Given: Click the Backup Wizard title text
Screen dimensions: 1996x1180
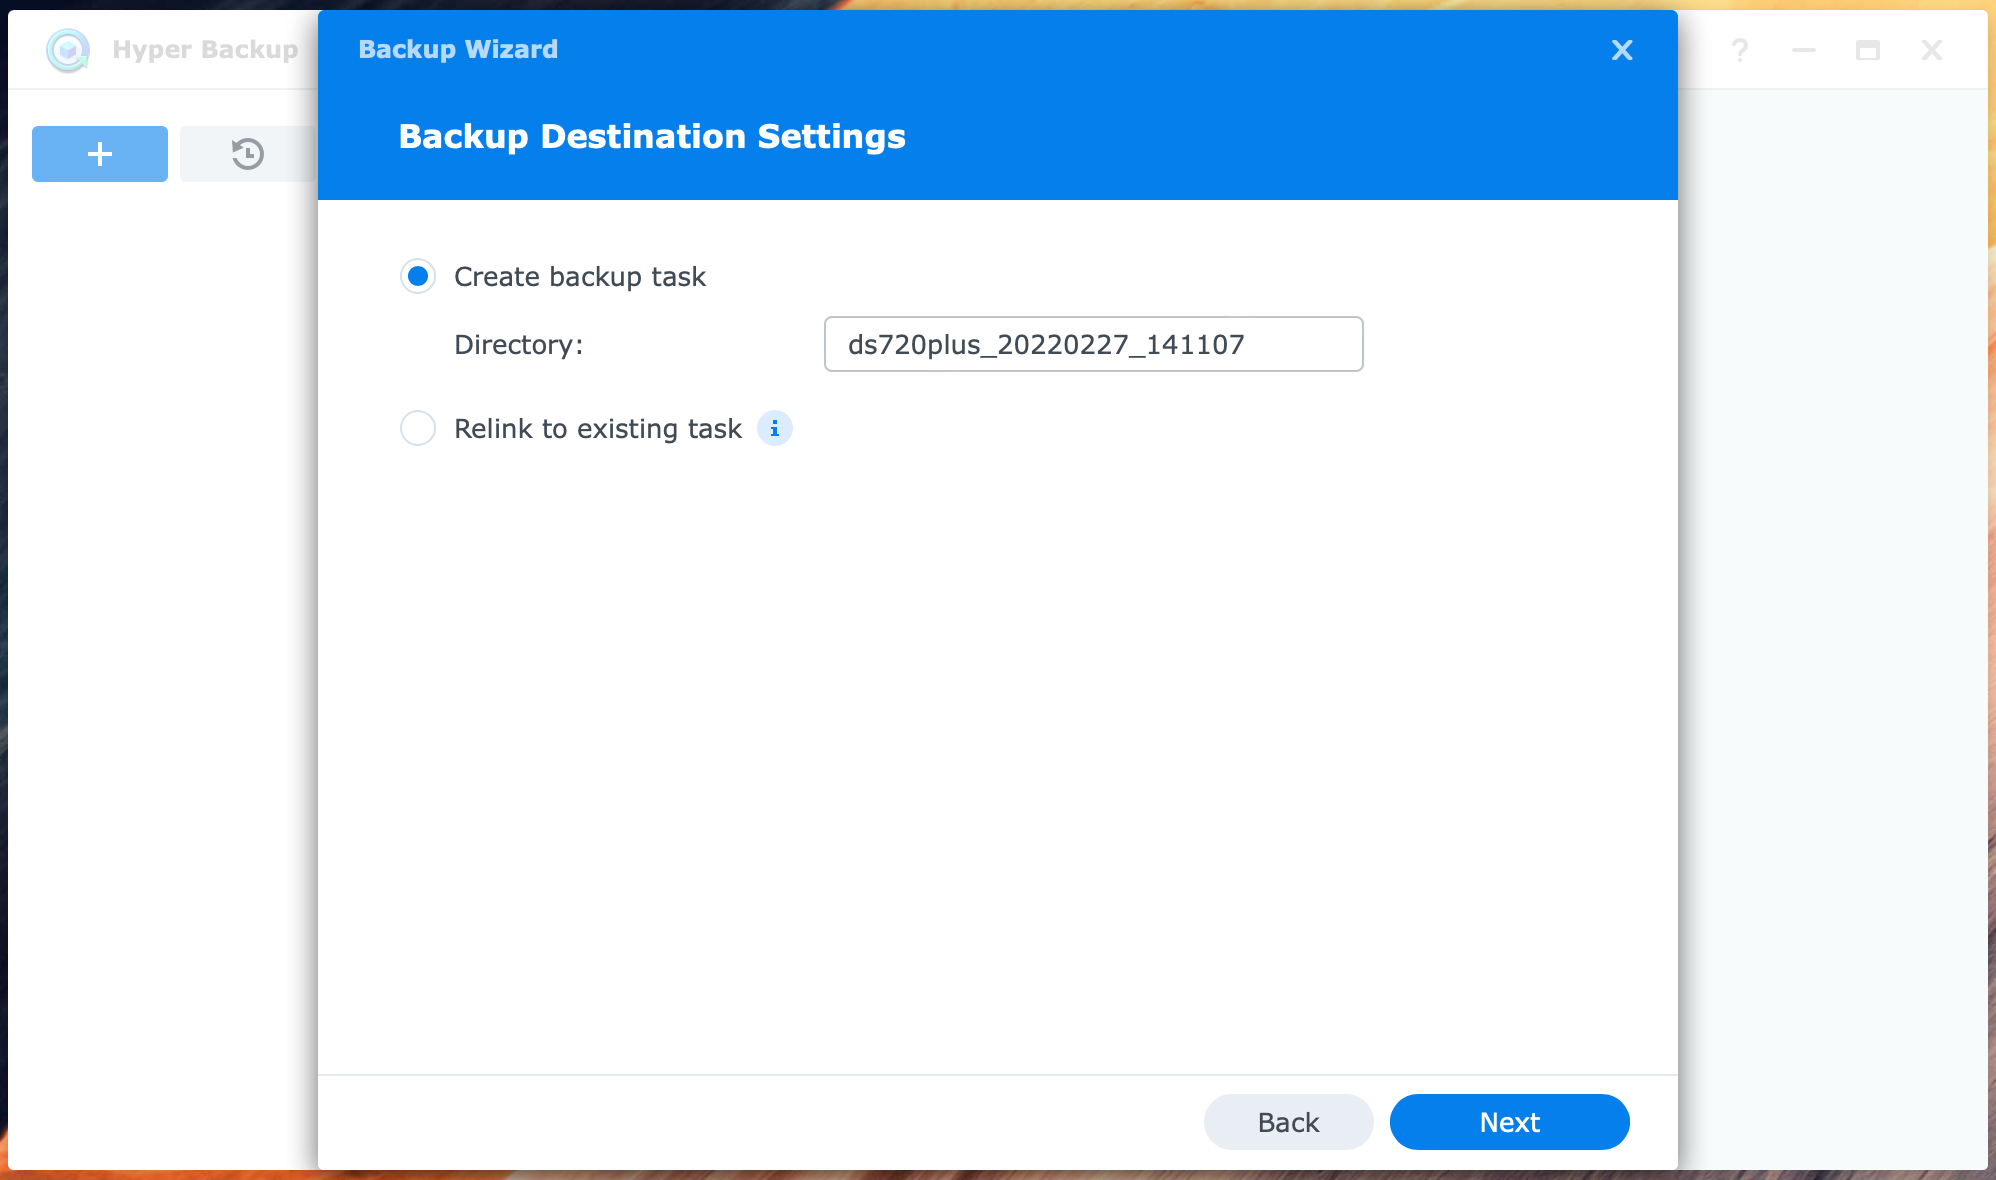Looking at the screenshot, I should point(458,49).
